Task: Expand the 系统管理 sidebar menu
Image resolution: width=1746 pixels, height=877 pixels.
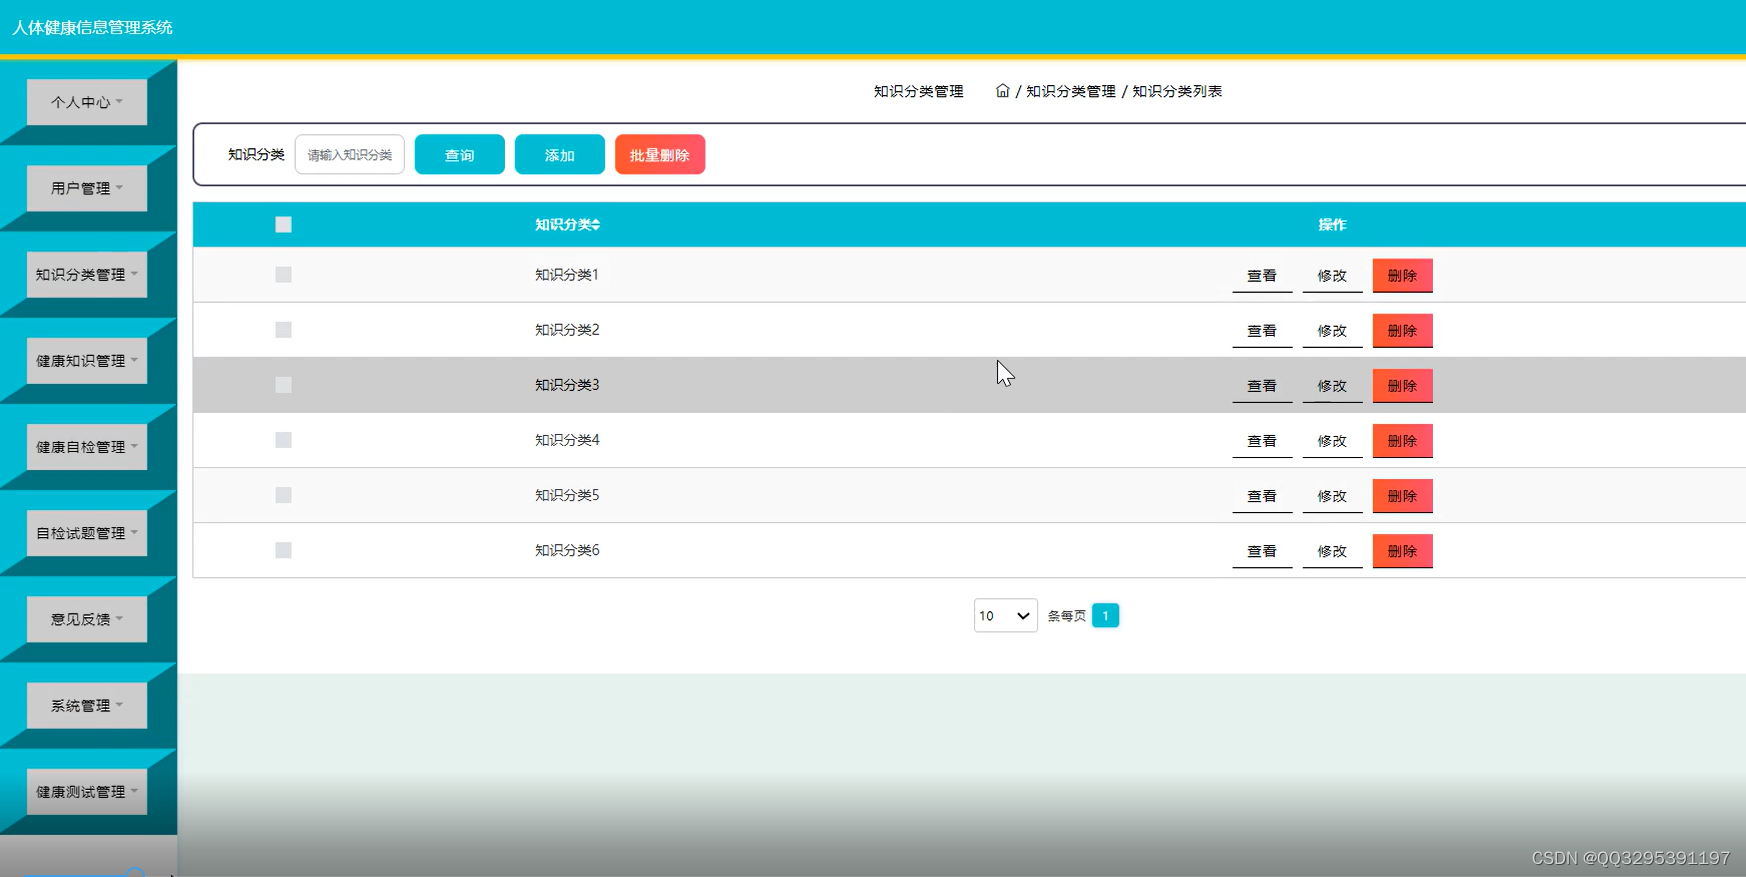Action: pos(87,706)
